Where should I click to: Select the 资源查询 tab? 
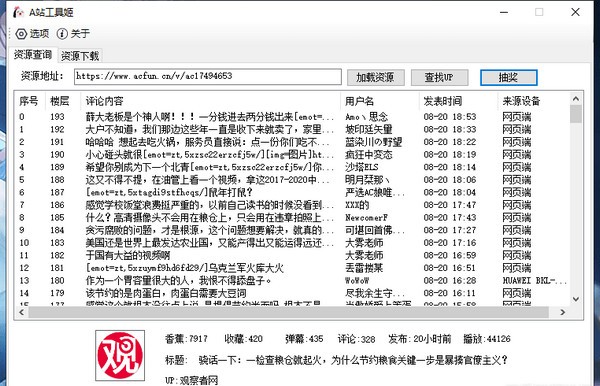[33, 55]
